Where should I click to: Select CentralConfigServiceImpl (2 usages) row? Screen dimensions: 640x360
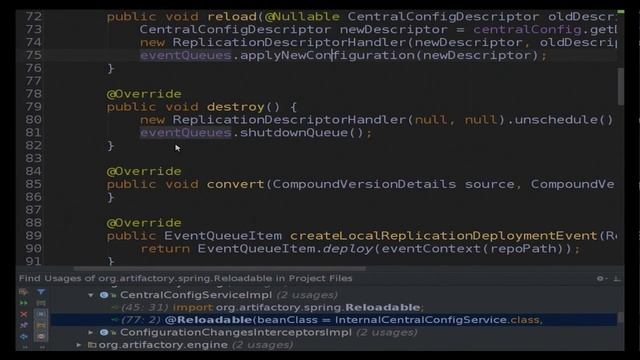(x=229, y=295)
